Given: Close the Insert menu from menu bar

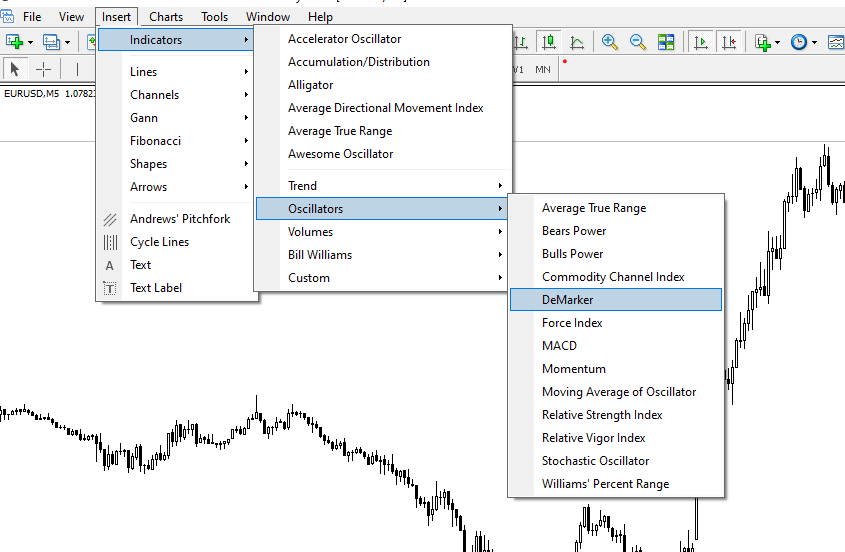Looking at the screenshot, I should click(x=116, y=17).
